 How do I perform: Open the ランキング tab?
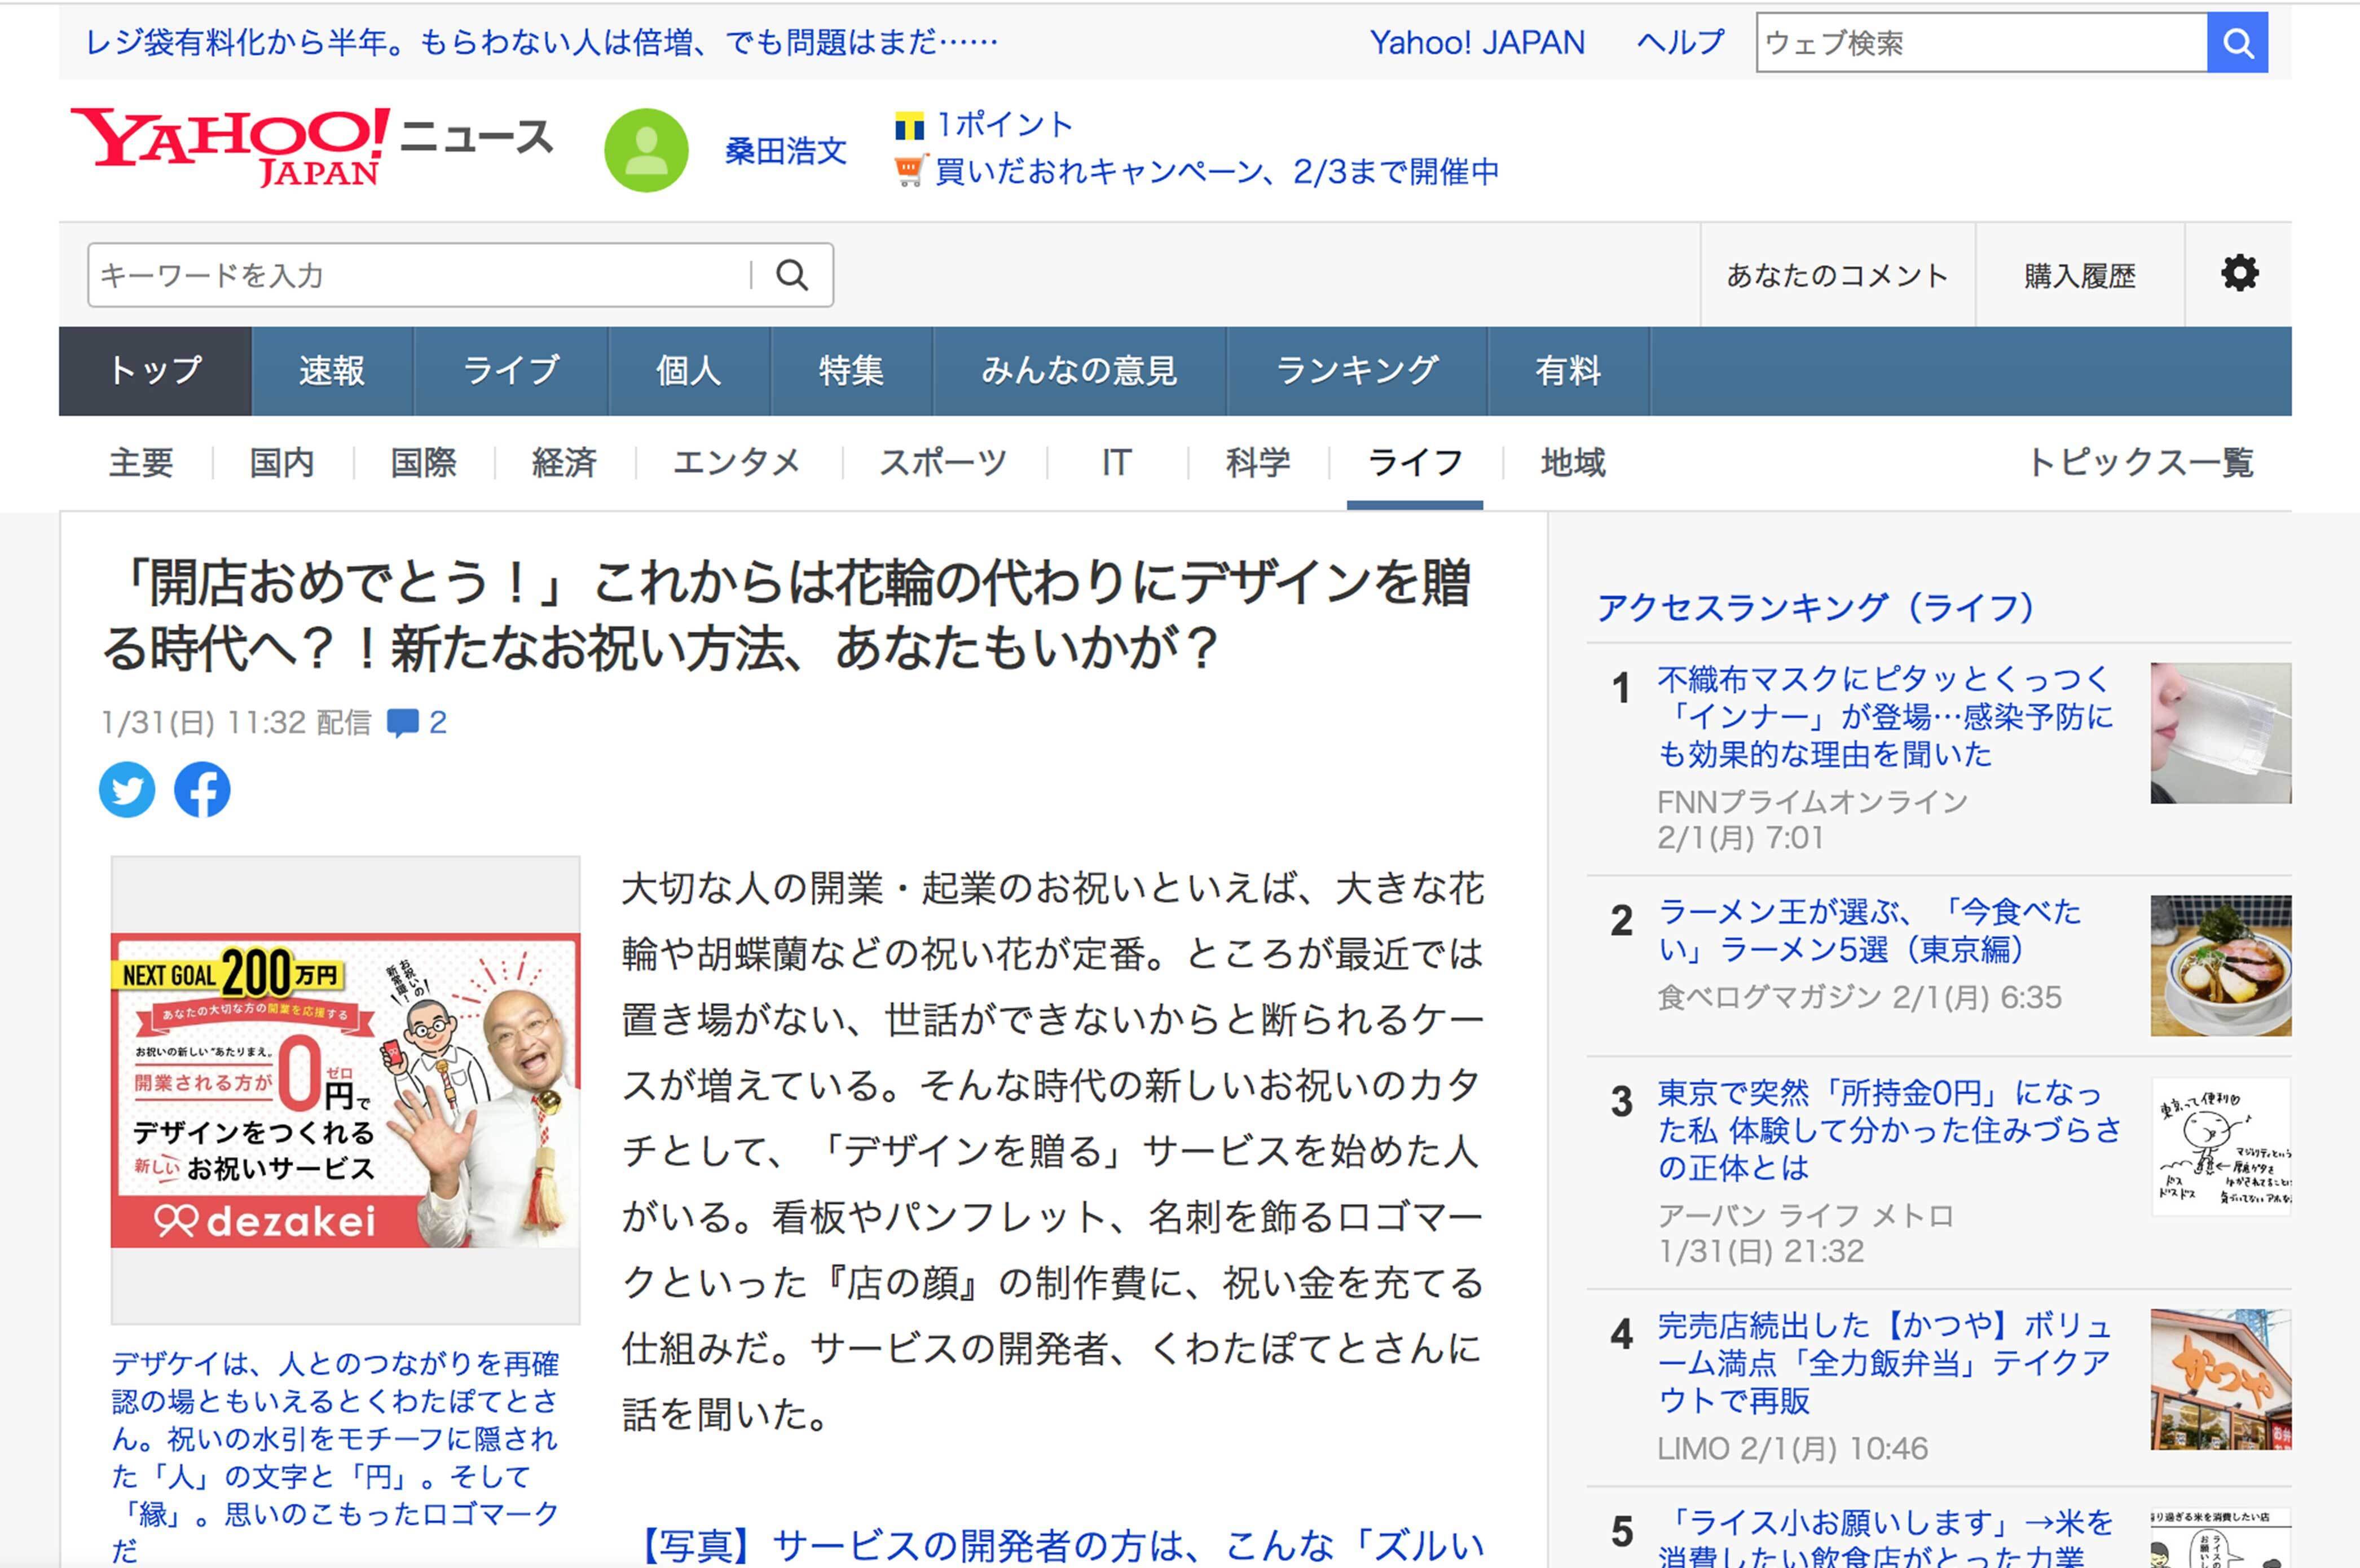pos(1357,371)
